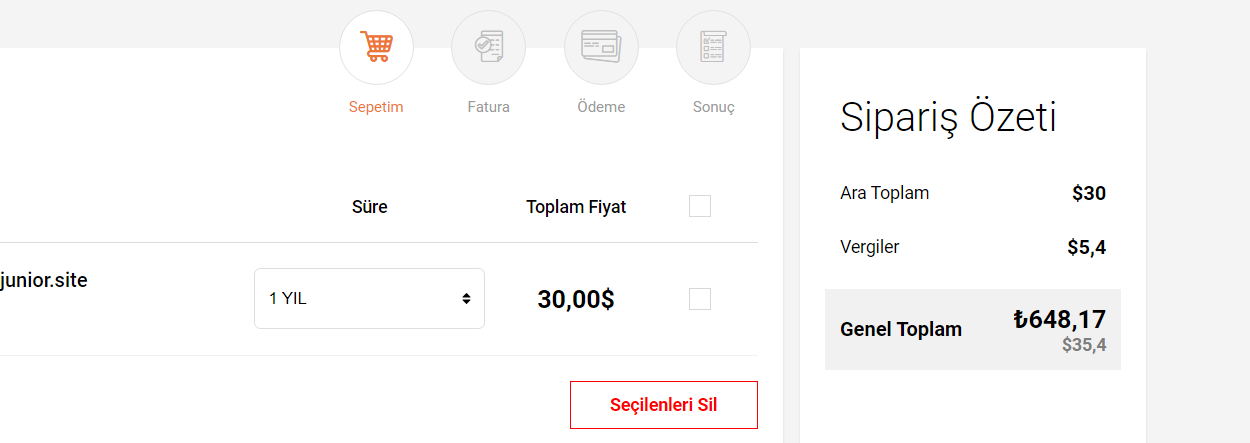Click the orange shopping cart step icon
Viewport: 1250px width, 443px height.
[377, 47]
